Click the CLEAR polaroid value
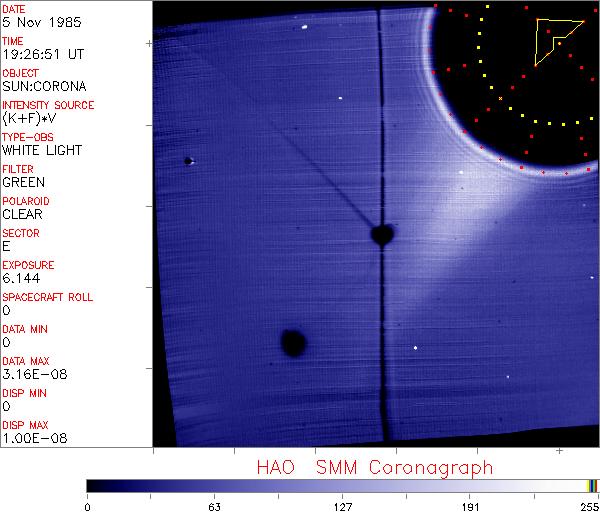600x512 pixels. point(23,214)
